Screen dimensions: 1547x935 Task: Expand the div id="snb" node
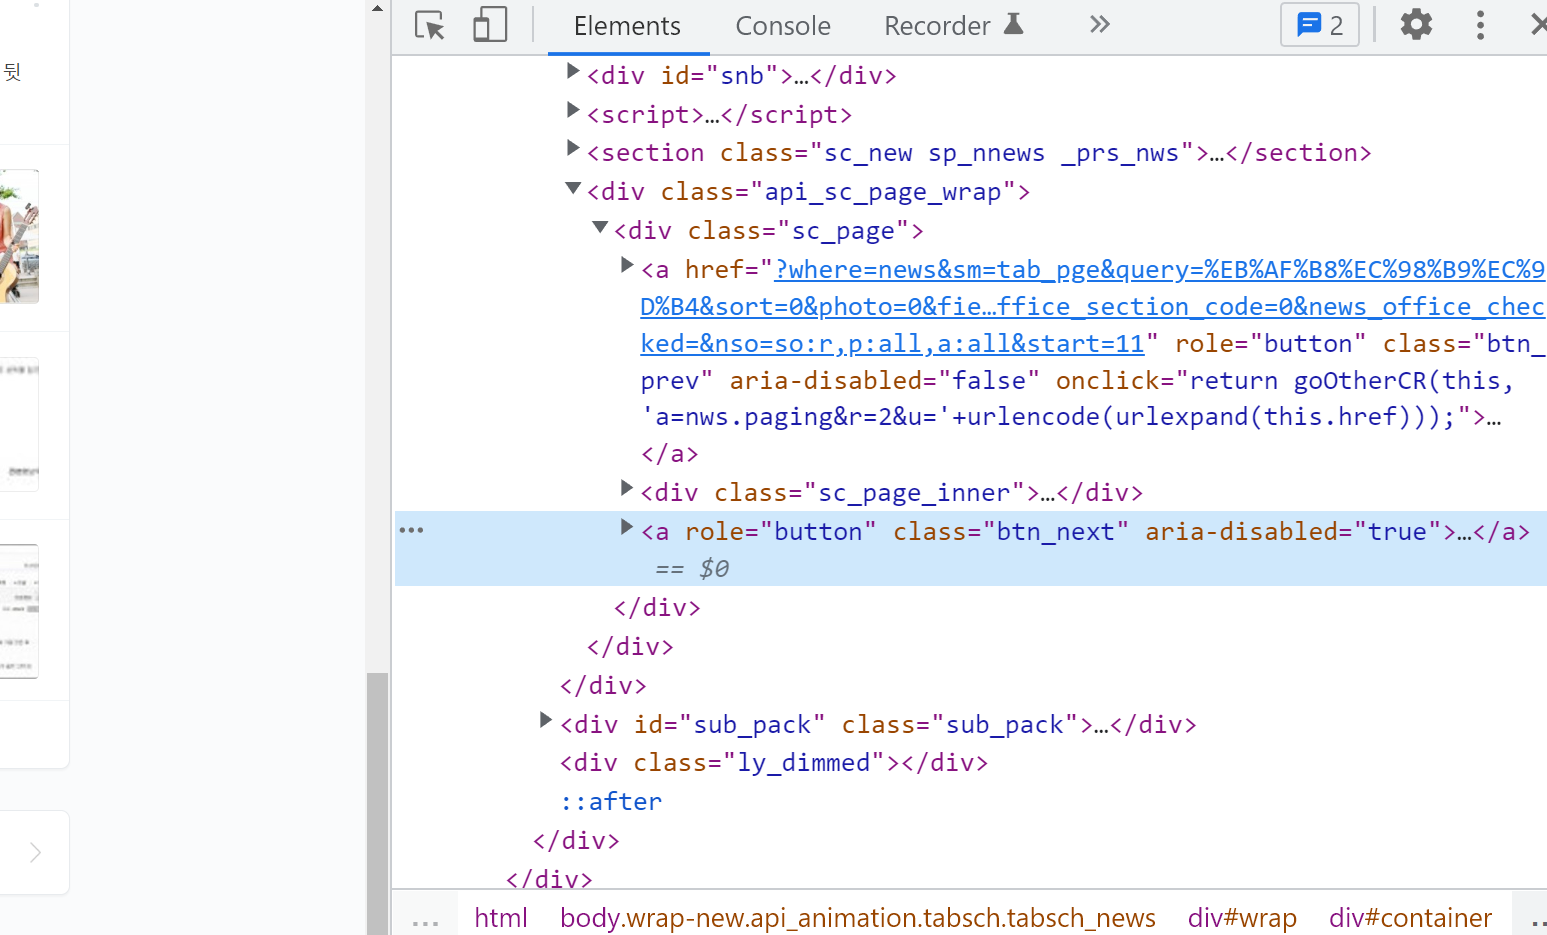click(573, 71)
